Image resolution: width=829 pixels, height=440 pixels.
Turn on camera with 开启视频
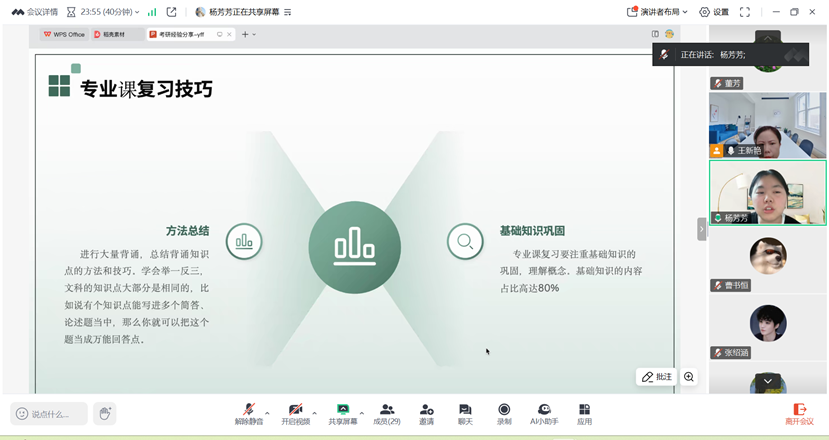pyautogui.click(x=295, y=414)
